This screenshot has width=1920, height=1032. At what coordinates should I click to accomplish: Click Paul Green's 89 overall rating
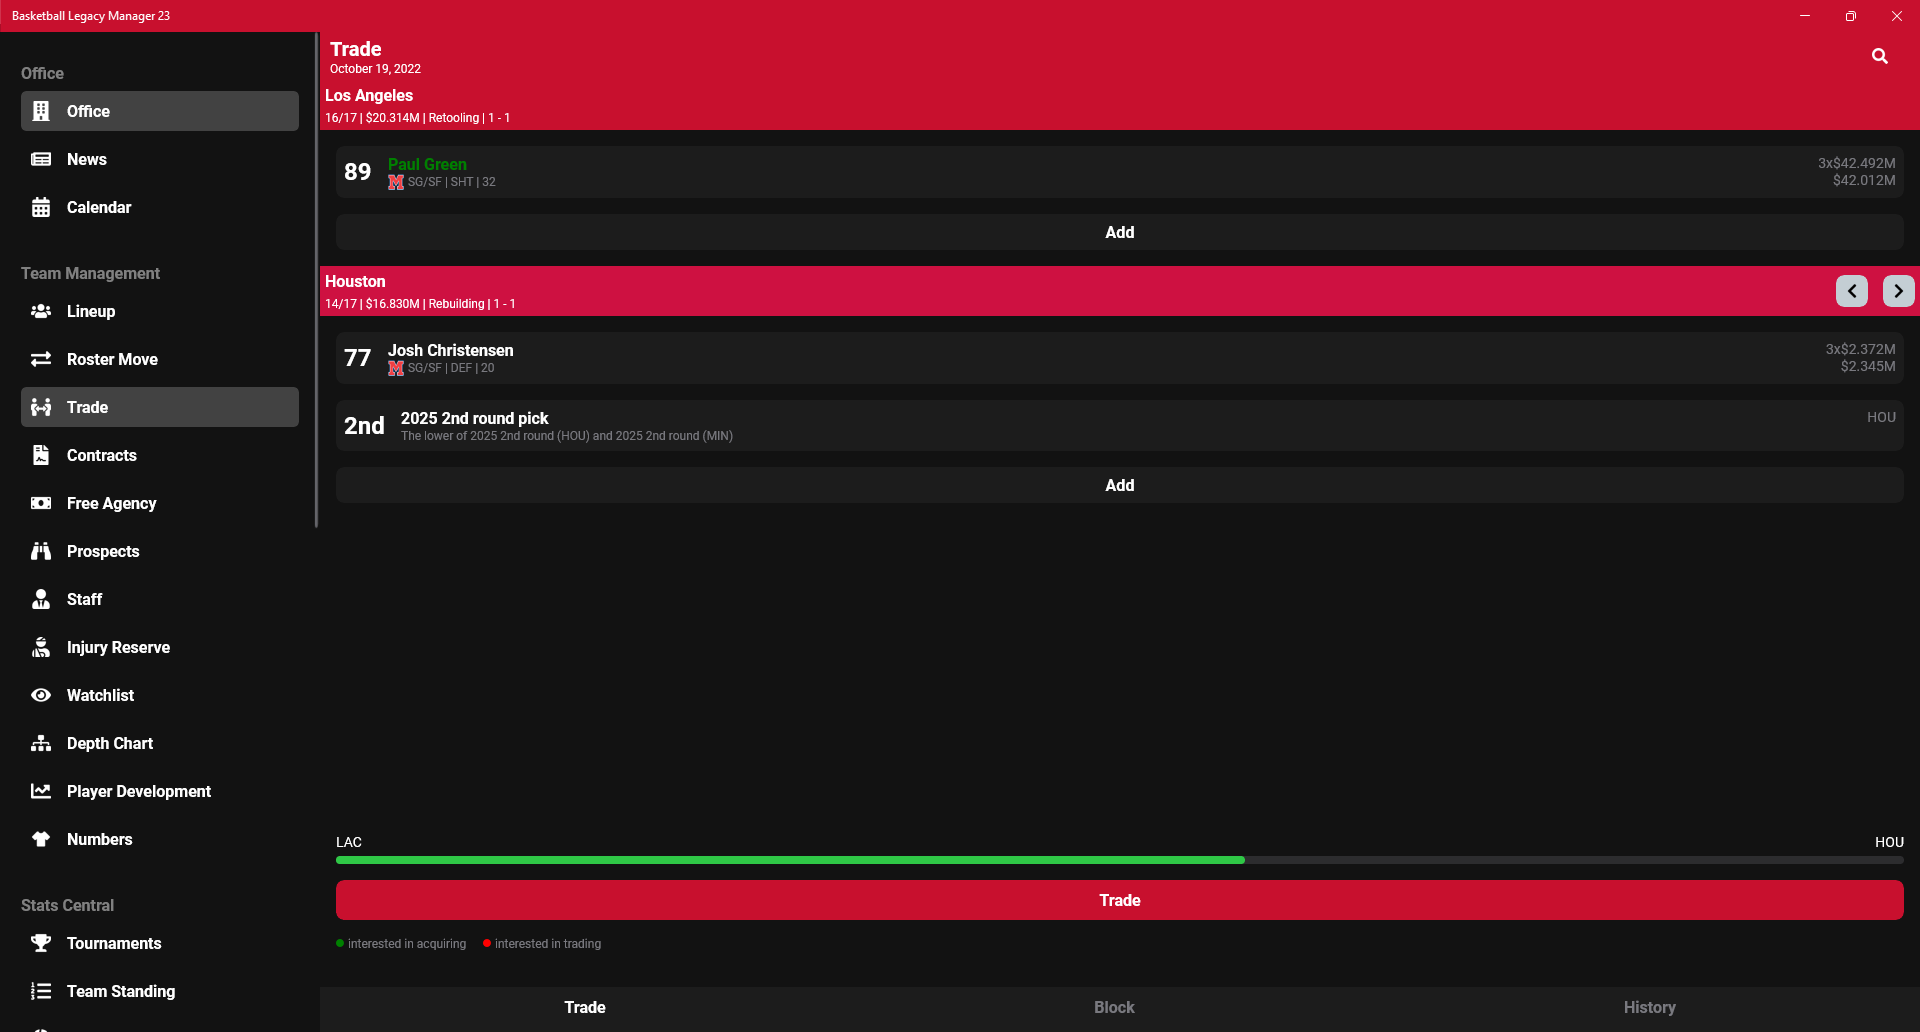pos(357,172)
